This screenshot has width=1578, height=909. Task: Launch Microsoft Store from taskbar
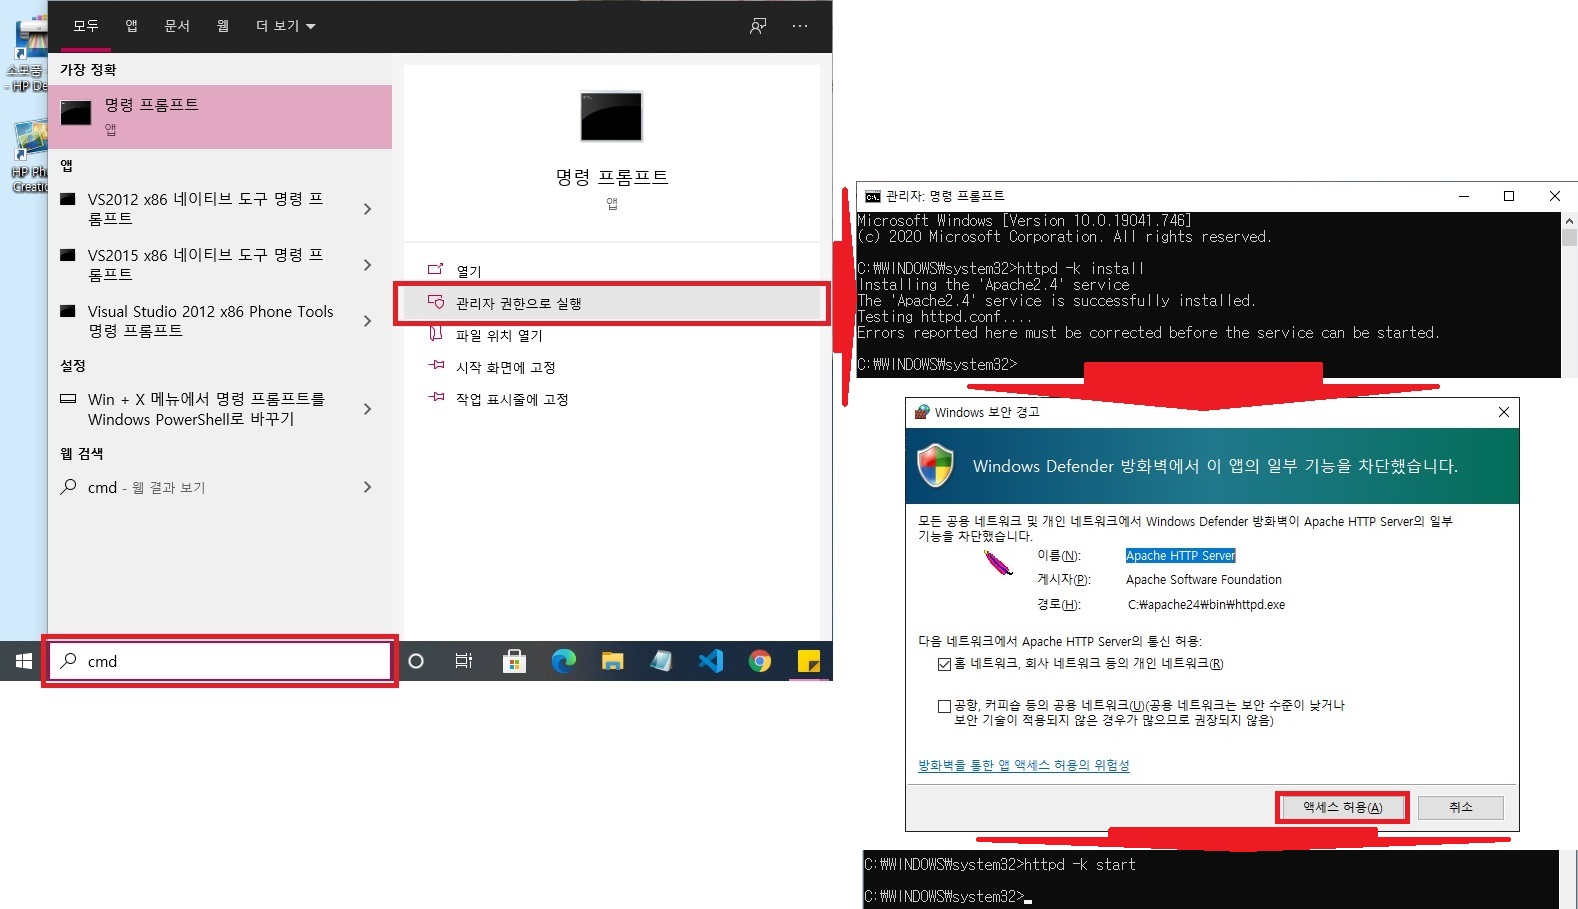point(514,661)
